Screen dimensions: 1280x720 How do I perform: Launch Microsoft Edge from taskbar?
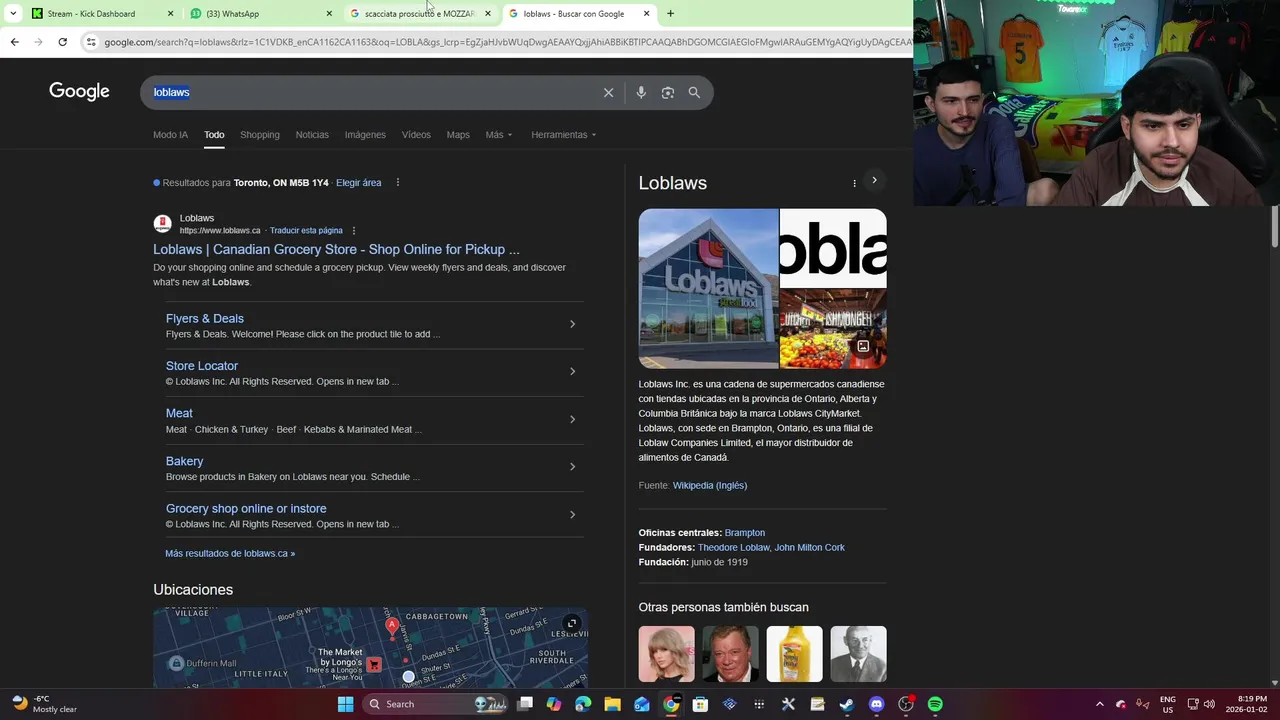click(583, 704)
